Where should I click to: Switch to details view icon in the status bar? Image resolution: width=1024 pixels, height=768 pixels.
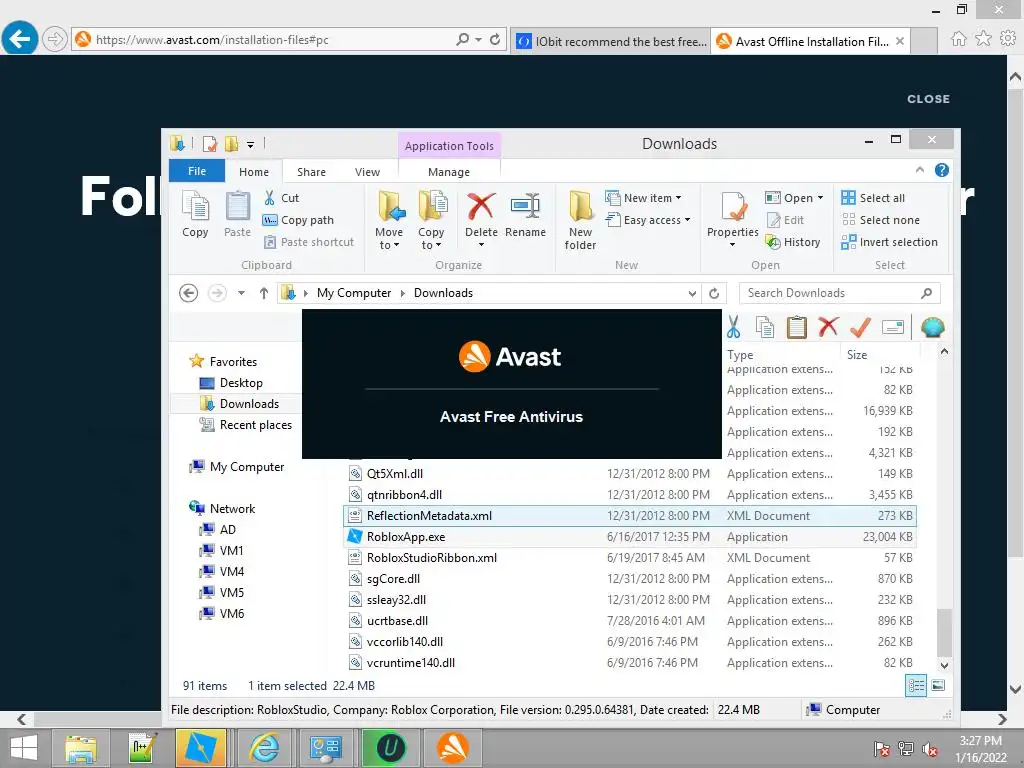pyautogui.click(x=916, y=686)
